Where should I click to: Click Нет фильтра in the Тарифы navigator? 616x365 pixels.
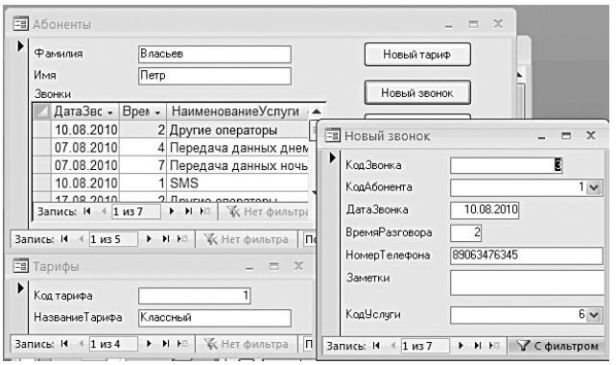tap(246, 345)
